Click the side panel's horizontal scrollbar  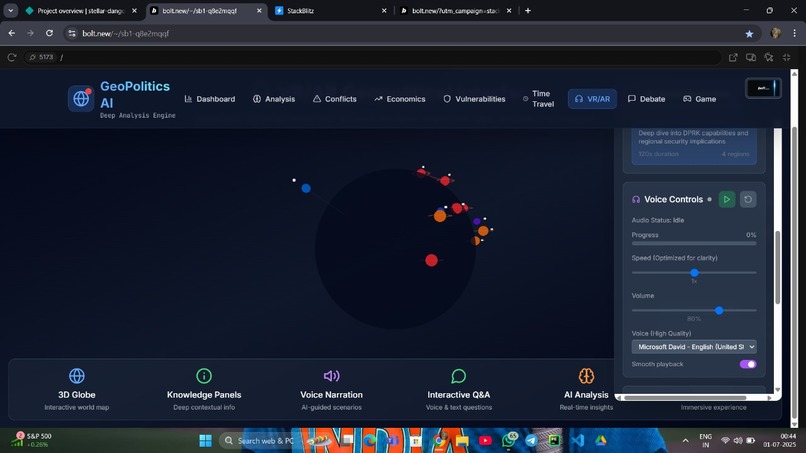pyautogui.click(x=685, y=397)
